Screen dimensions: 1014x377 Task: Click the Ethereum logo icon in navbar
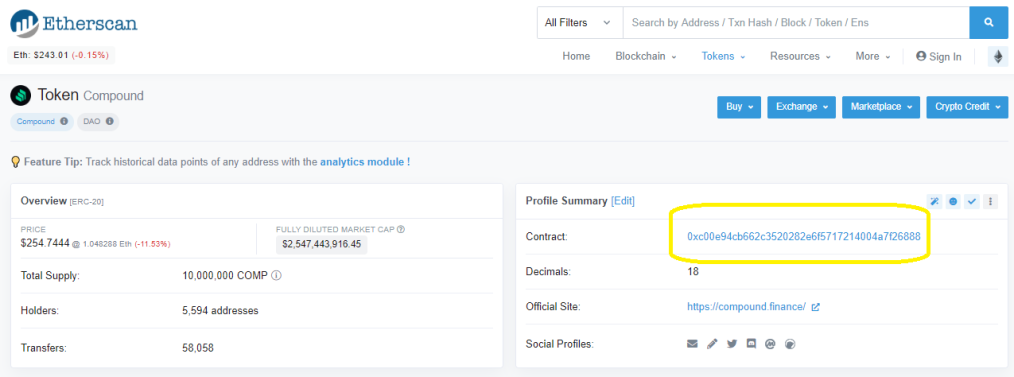pos(998,57)
